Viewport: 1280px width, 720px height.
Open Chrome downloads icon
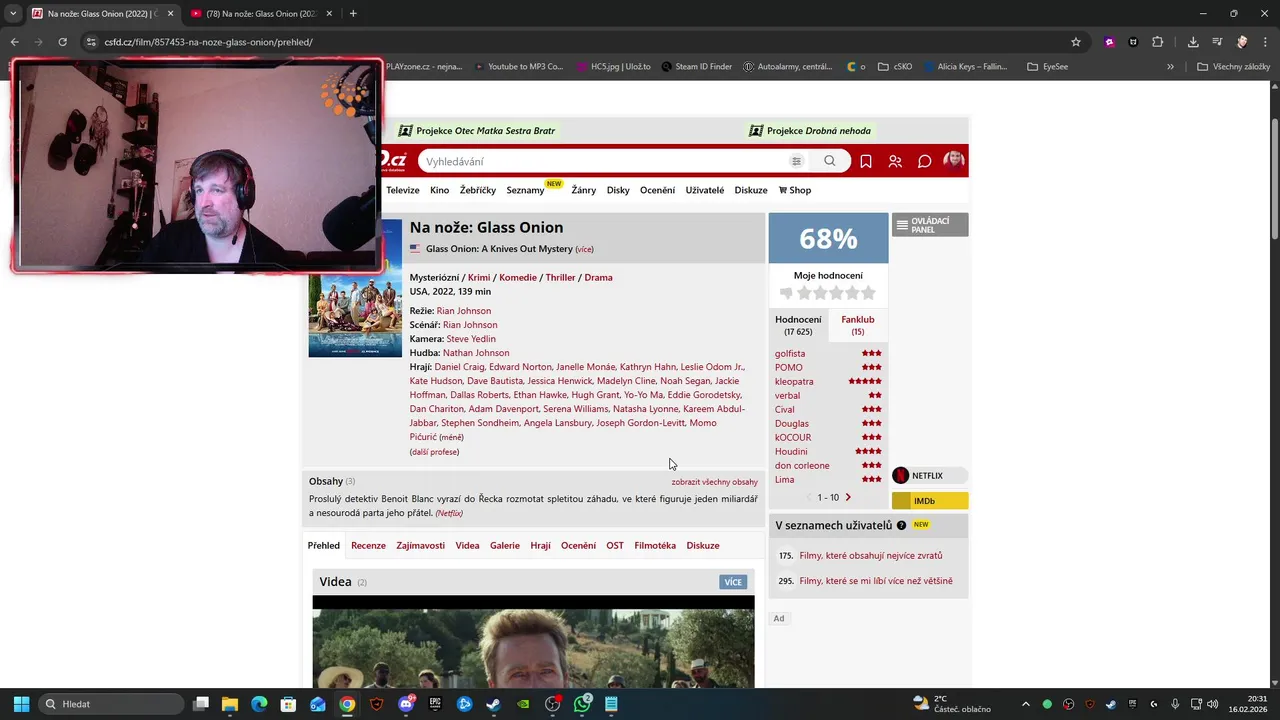click(1193, 42)
